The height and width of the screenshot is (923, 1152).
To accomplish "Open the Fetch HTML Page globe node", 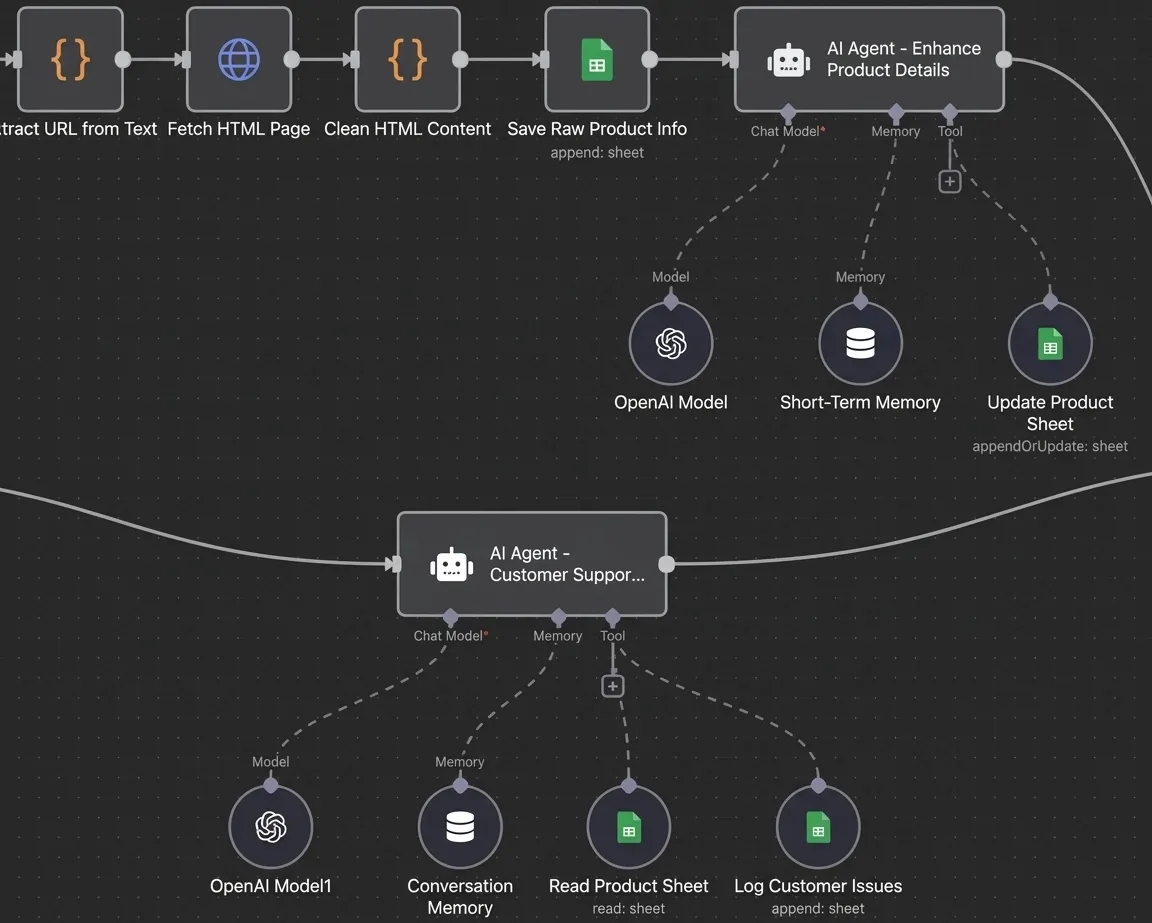I will coord(239,60).
